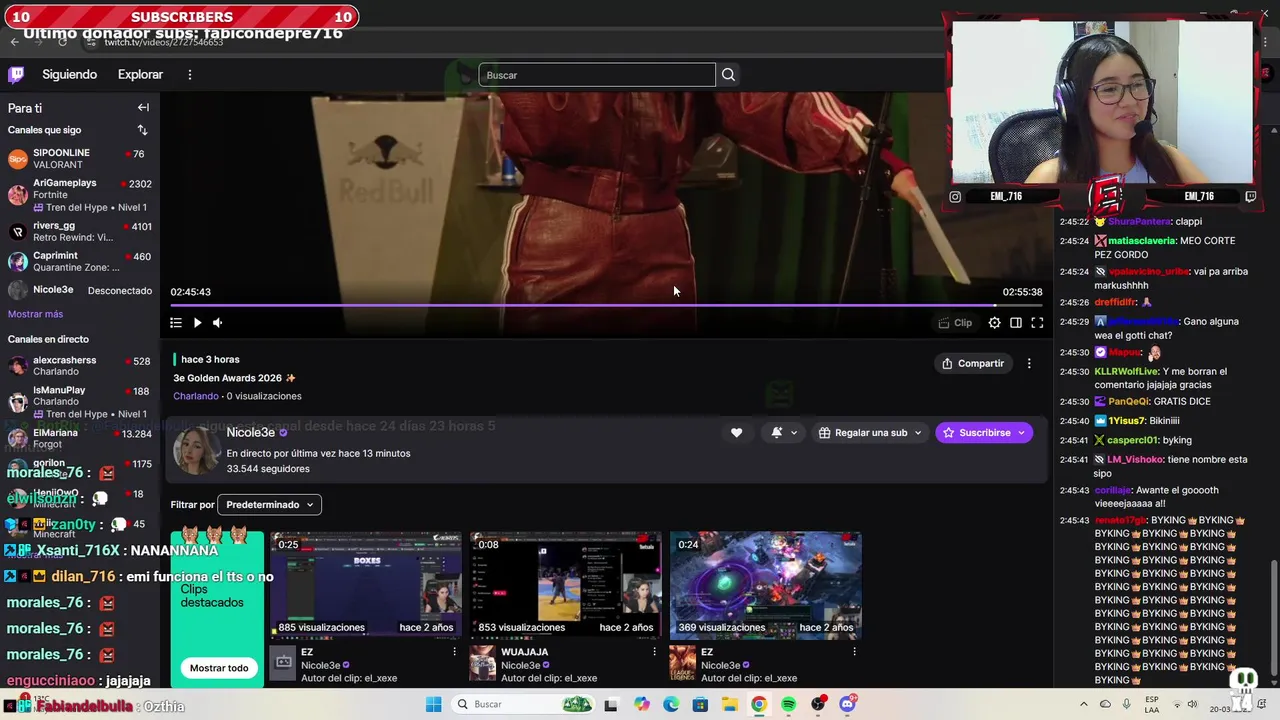Share the video with Compartir

973,364
